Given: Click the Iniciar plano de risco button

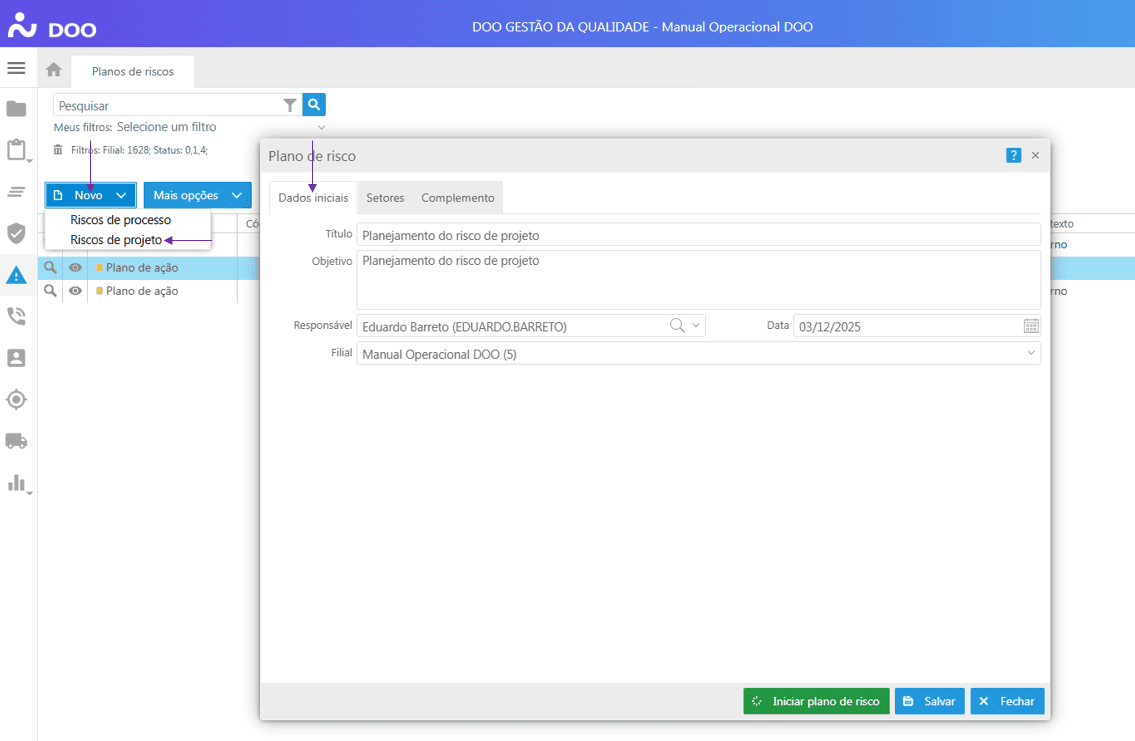Looking at the screenshot, I should (816, 701).
